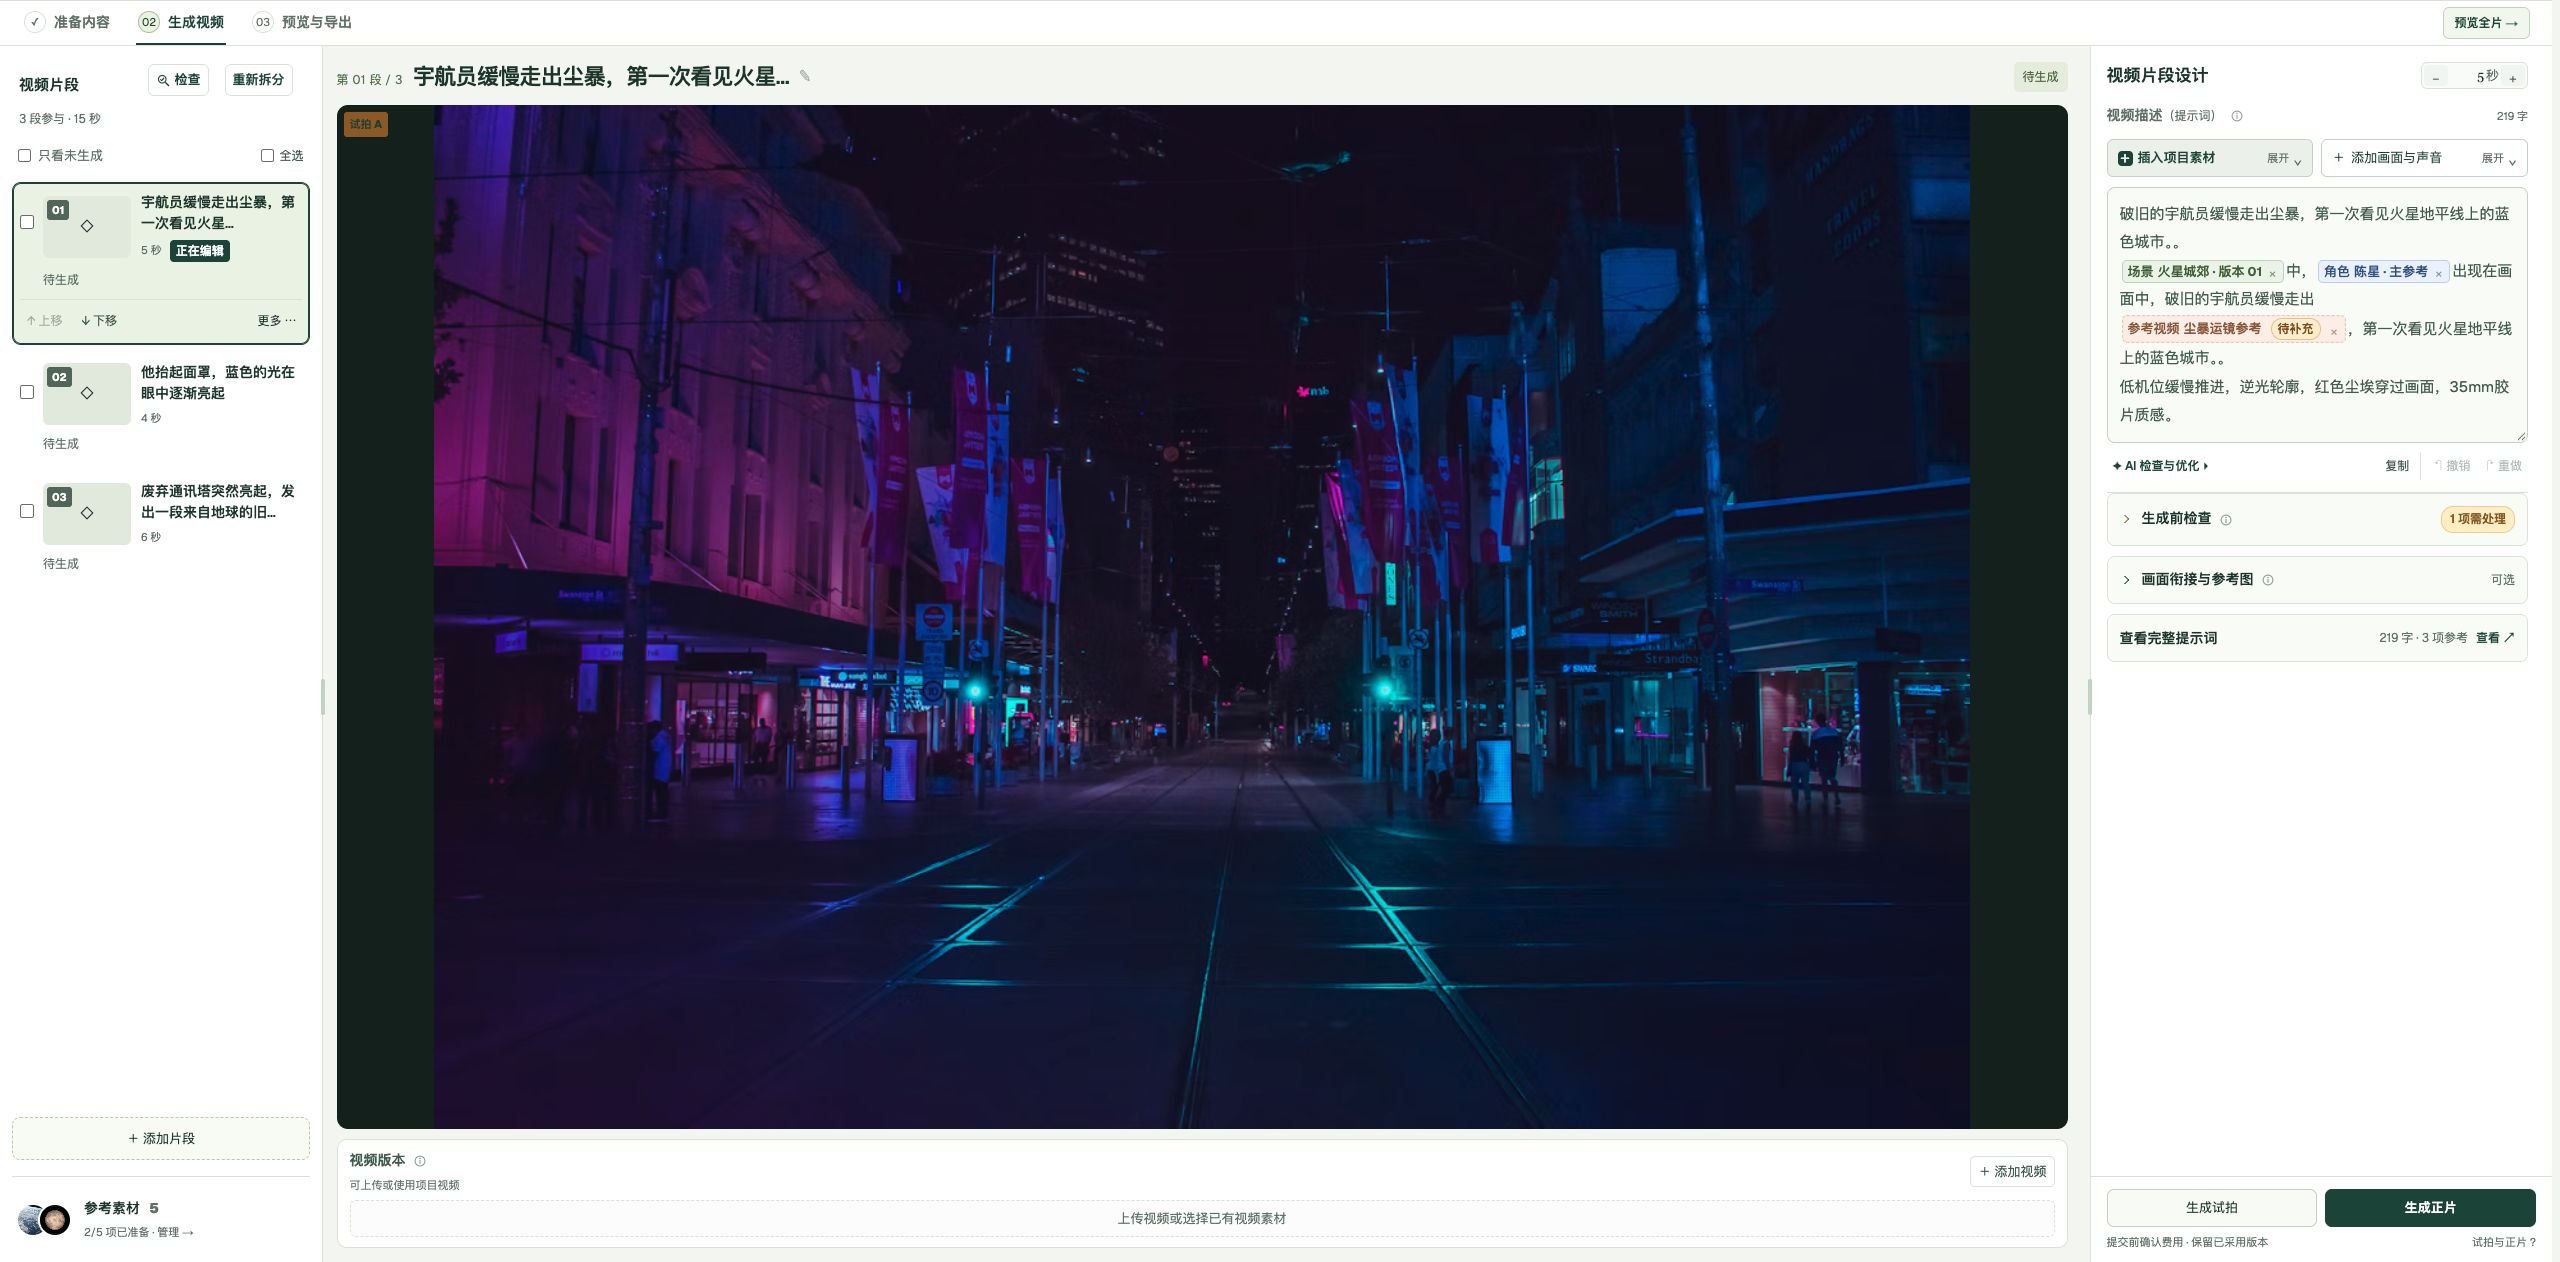Switch to the 预览与导出 step tab
Screen dimensions: 2560x1262
pyautogui.click(x=302, y=22)
